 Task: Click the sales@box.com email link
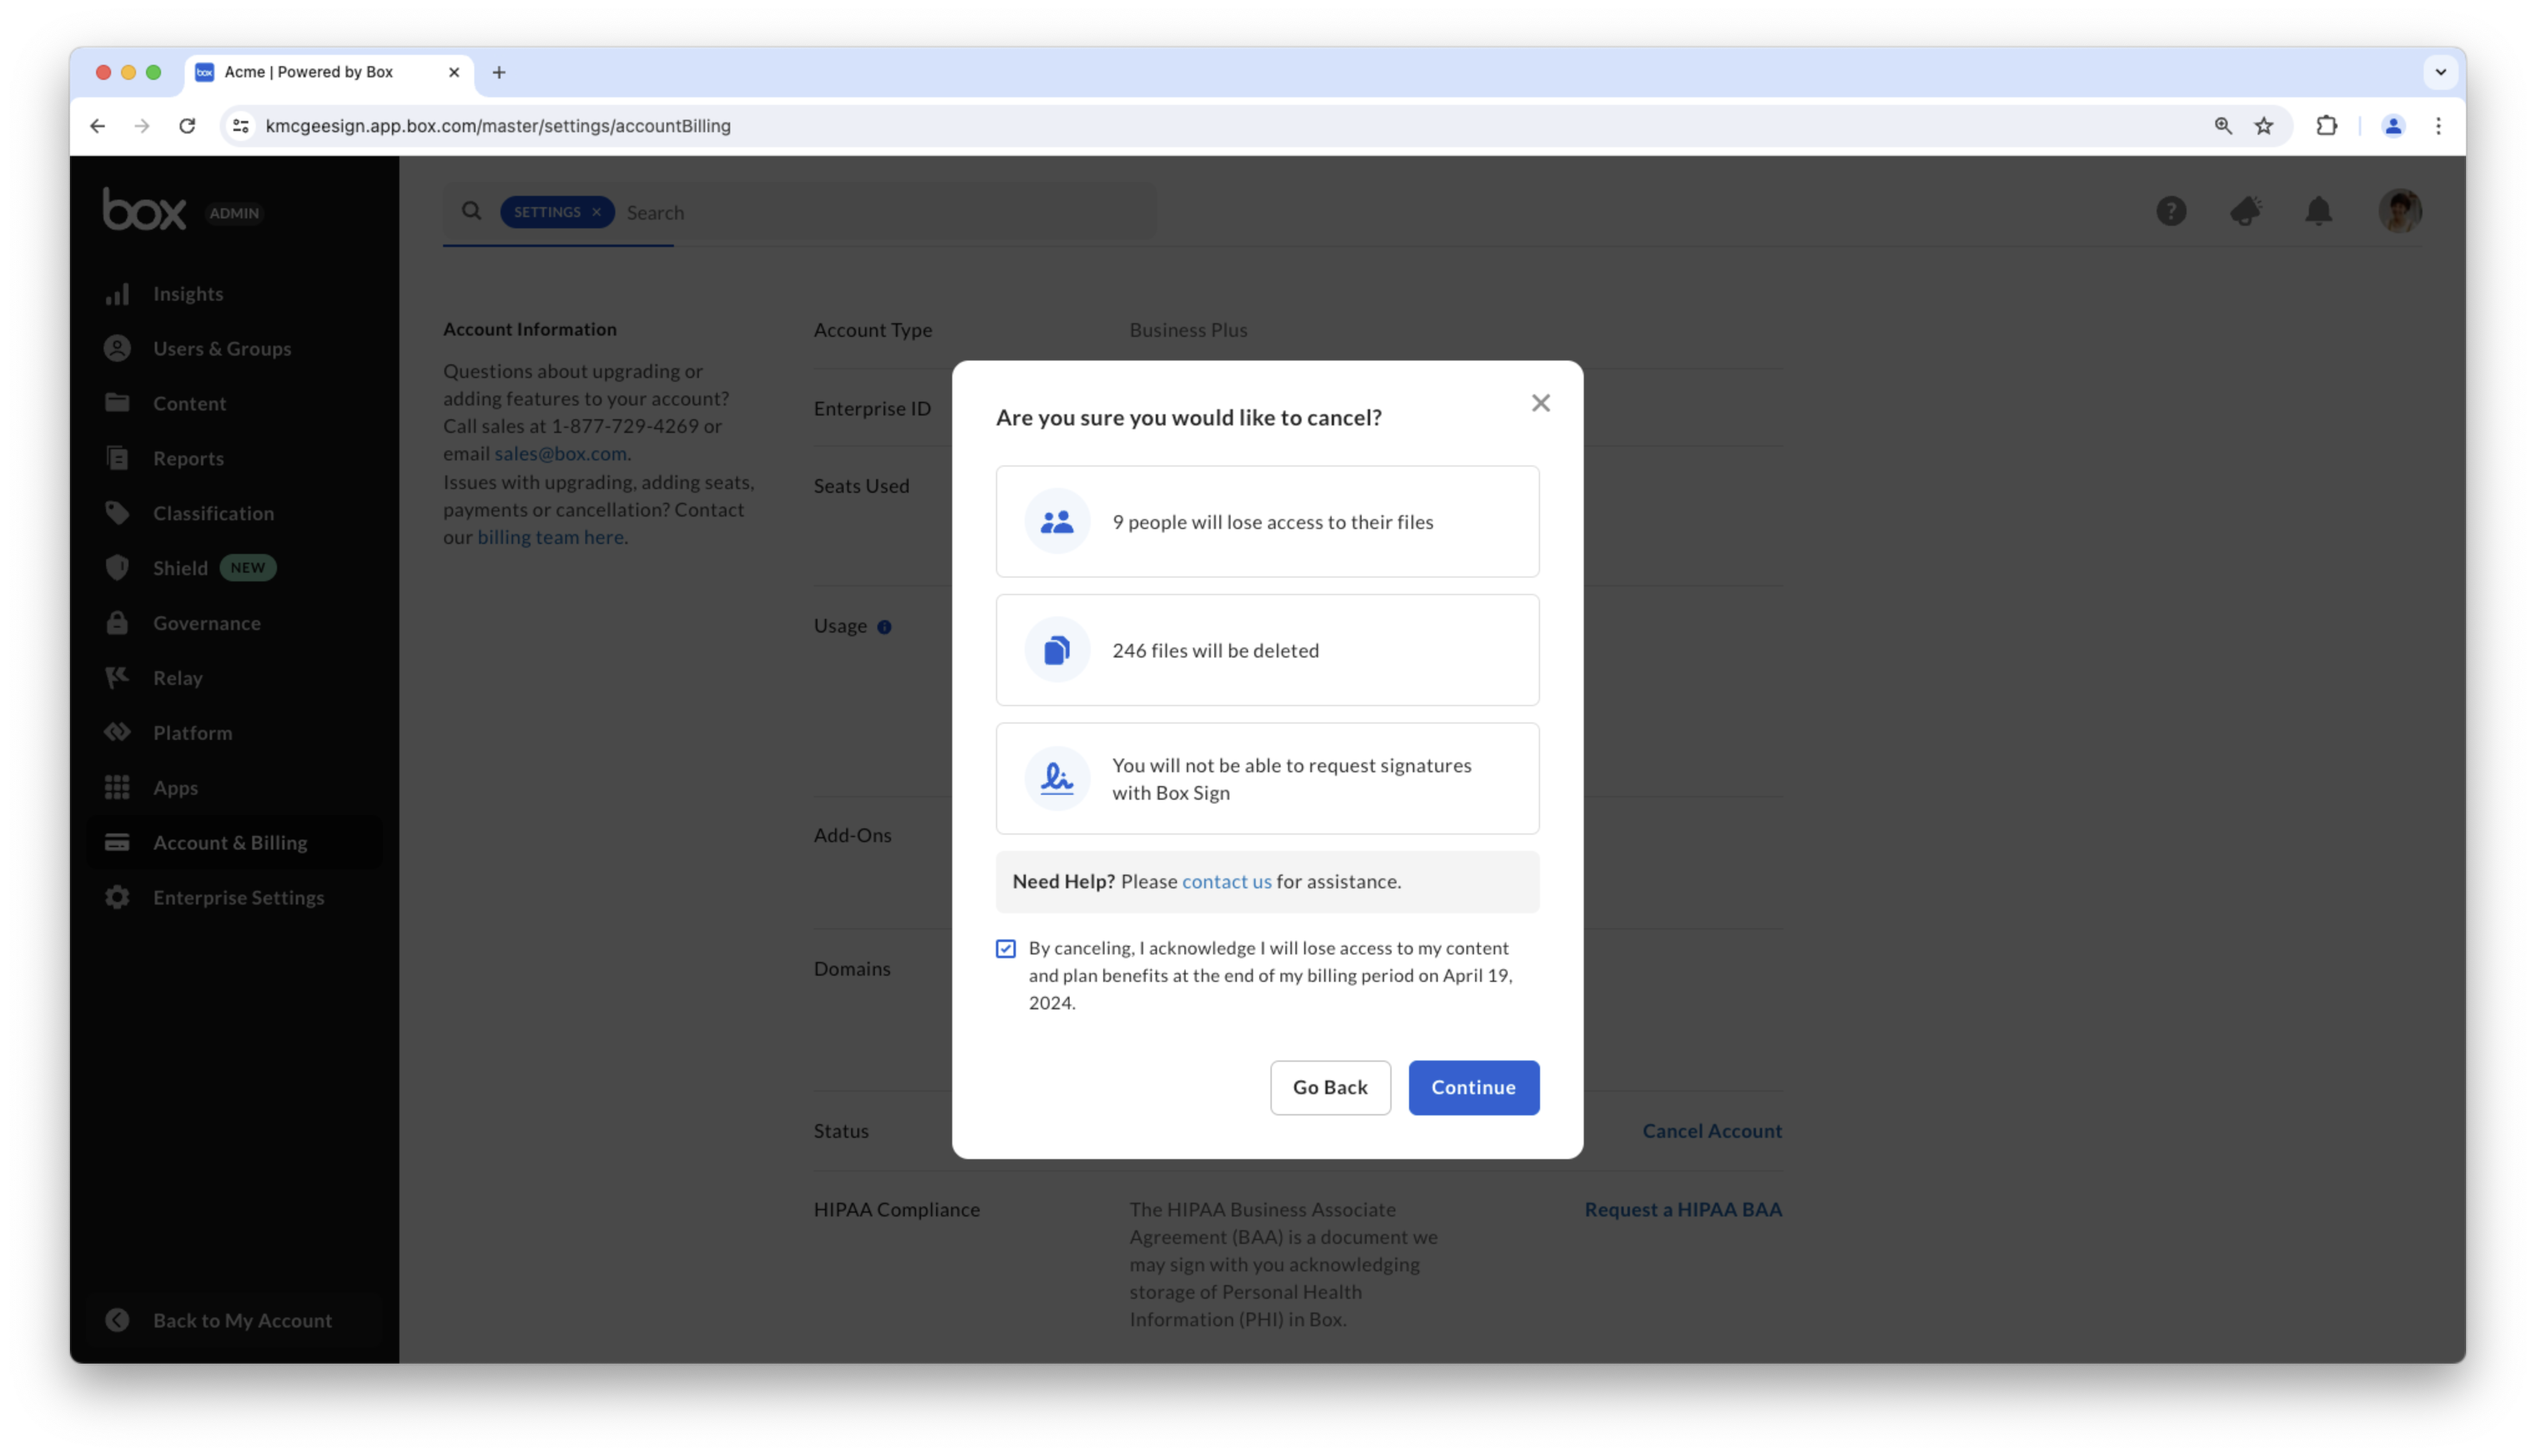560,453
